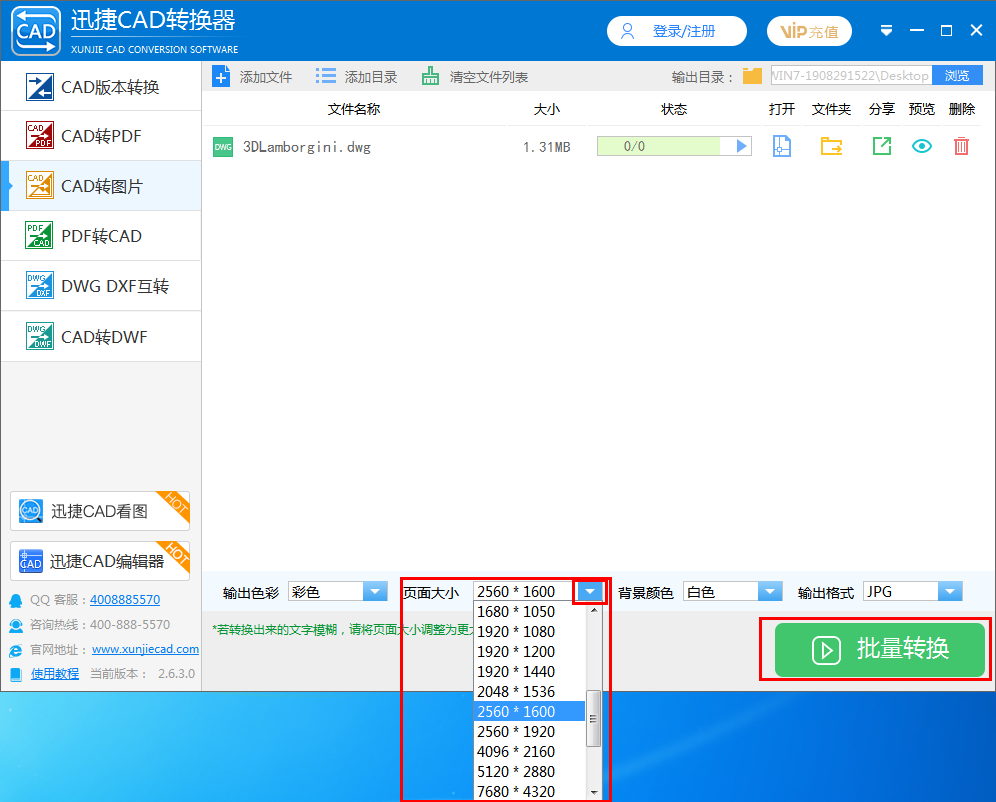Click the clear file list broom icon

pos(430,77)
